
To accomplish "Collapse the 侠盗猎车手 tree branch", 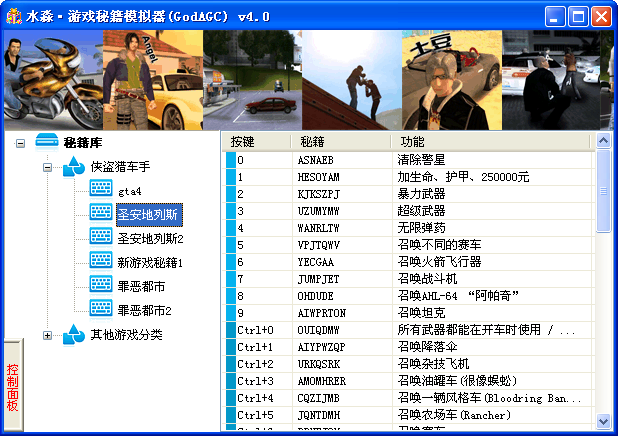I will tap(47, 168).
